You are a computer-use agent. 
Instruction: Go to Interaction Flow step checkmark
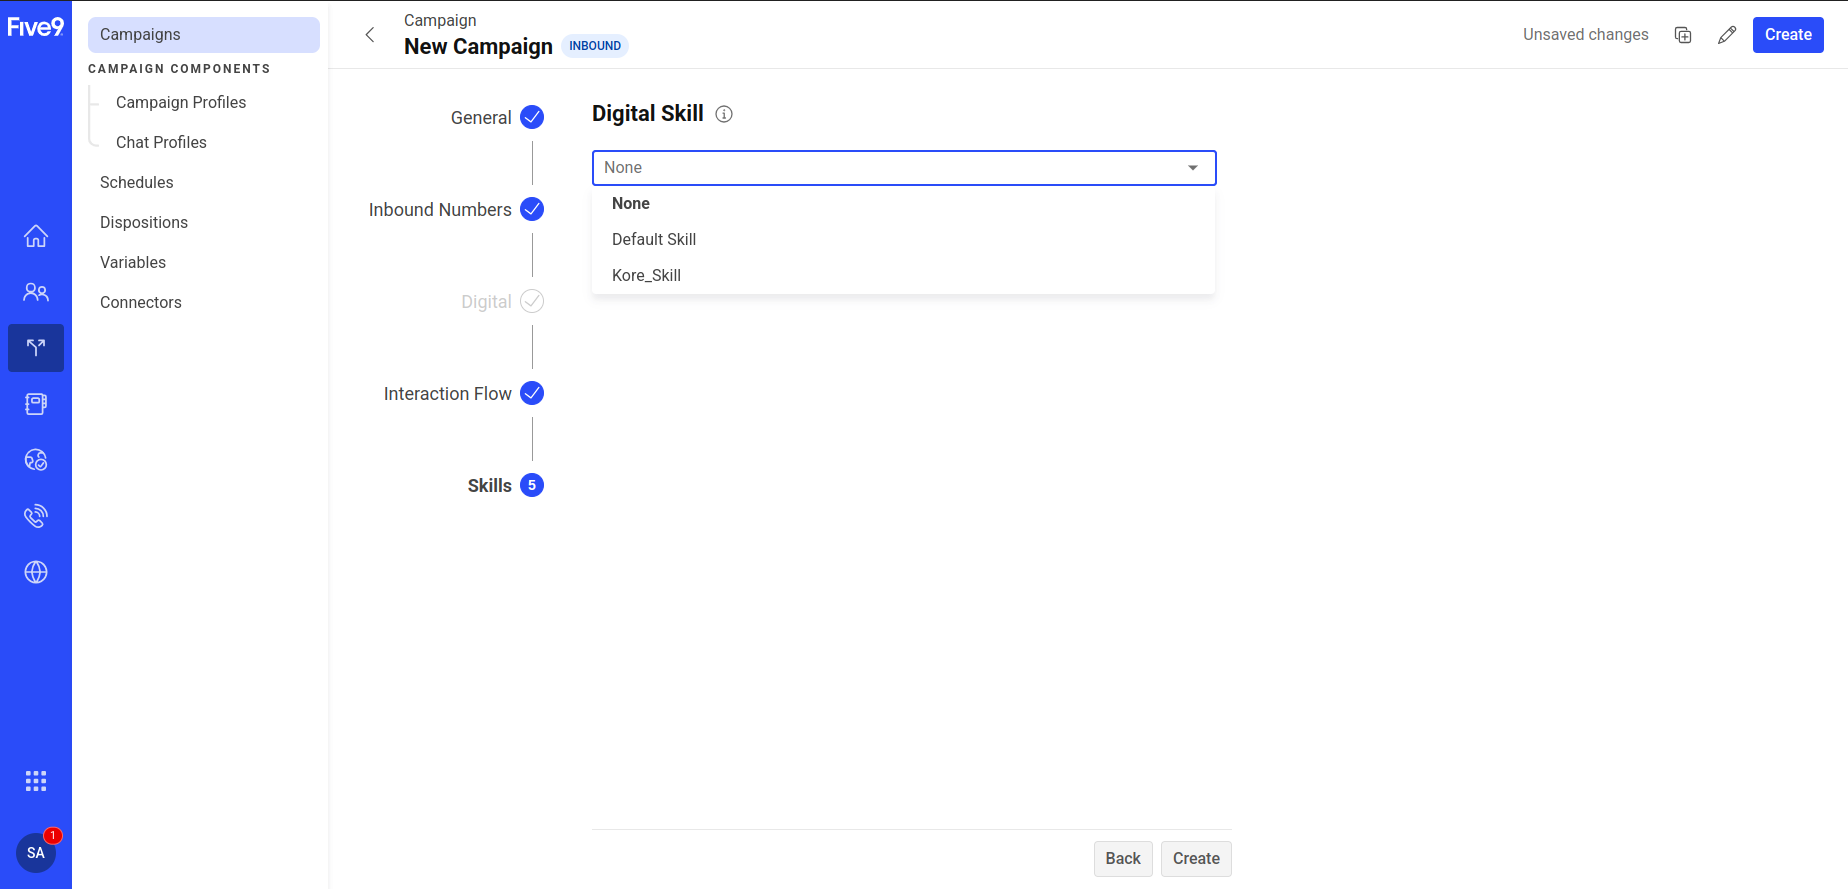click(532, 393)
